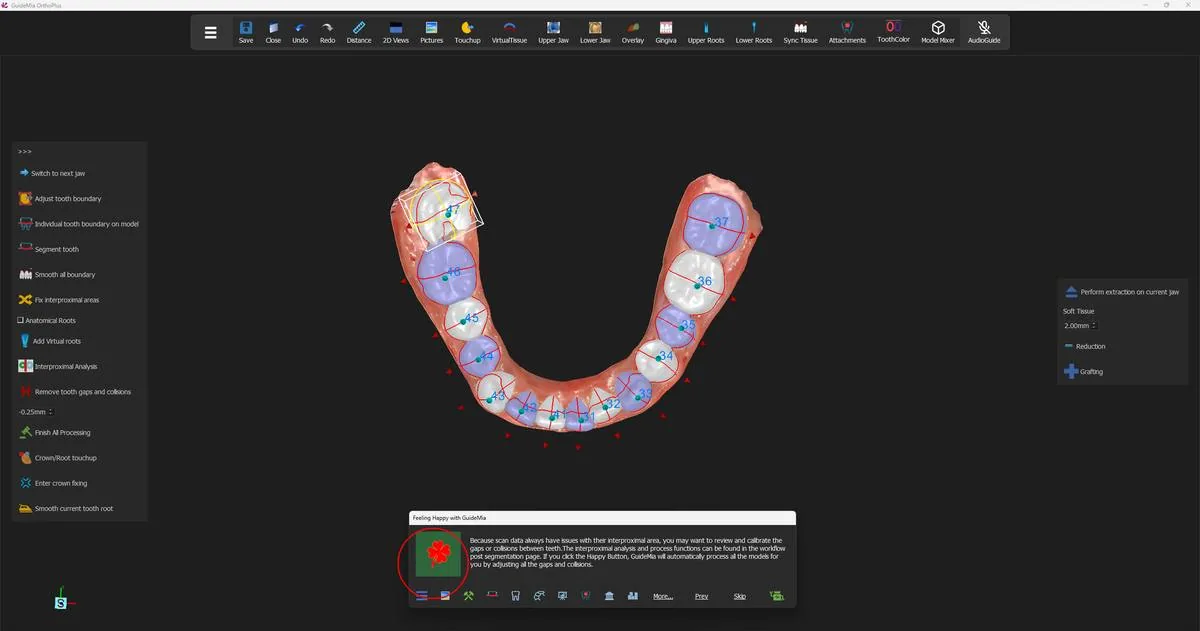Click the bank building icon in dialog

[609, 596]
